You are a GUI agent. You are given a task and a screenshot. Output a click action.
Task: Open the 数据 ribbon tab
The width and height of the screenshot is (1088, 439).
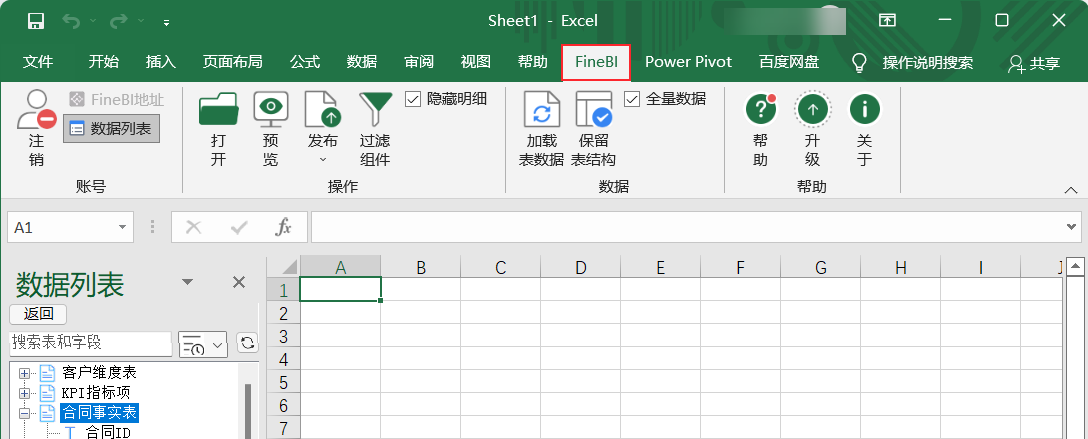tap(361, 62)
